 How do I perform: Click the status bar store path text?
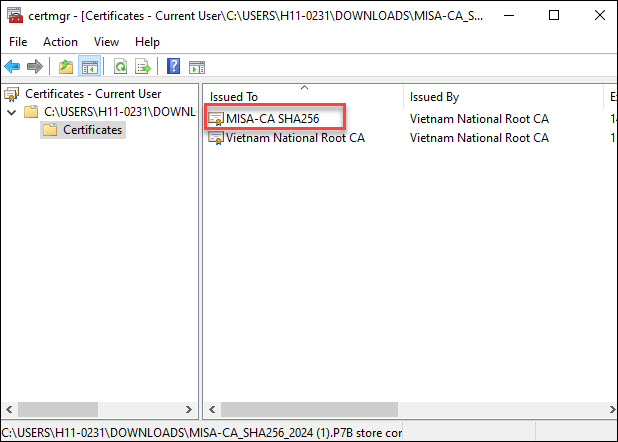click(x=202, y=433)
